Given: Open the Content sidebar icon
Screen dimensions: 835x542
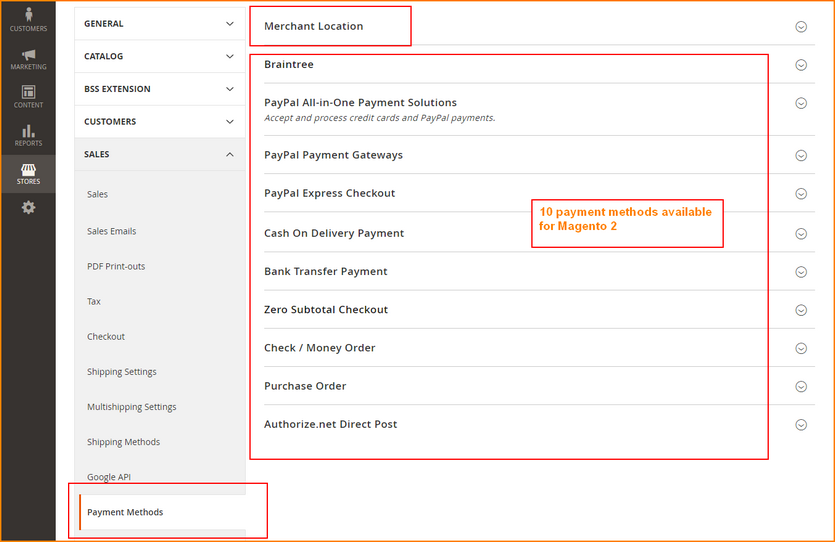Looking at the screenshot, I should 28,96.
